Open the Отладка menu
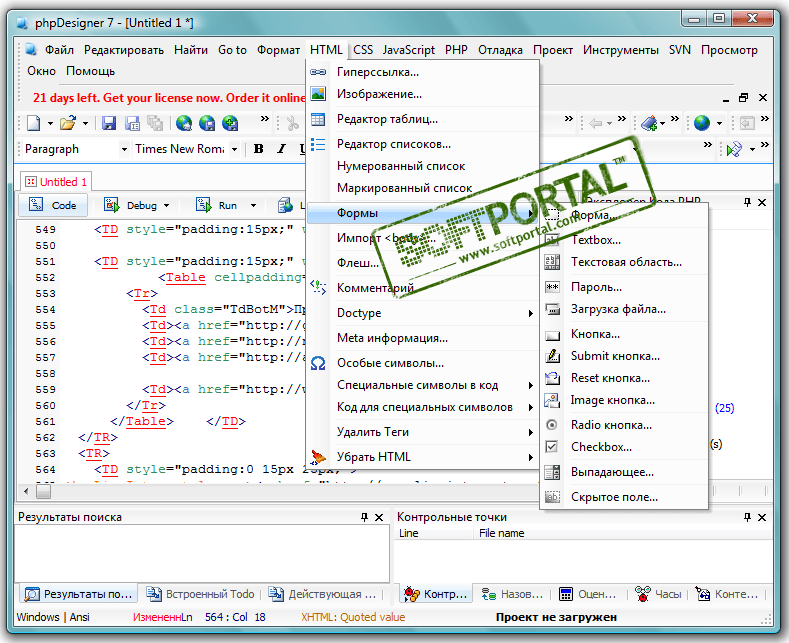This screenshot has height=643, width=789. coord(500,50)
